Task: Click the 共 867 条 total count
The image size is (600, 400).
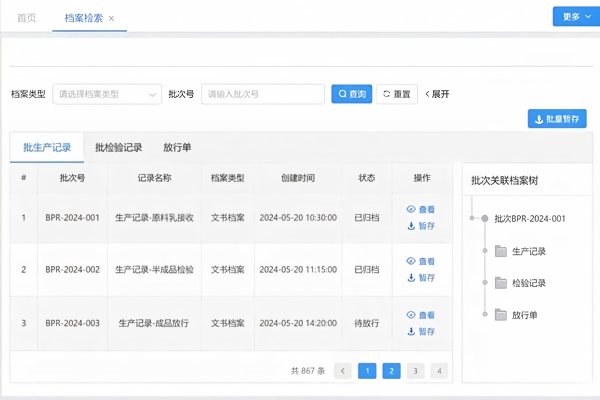Action: [308, 371]
